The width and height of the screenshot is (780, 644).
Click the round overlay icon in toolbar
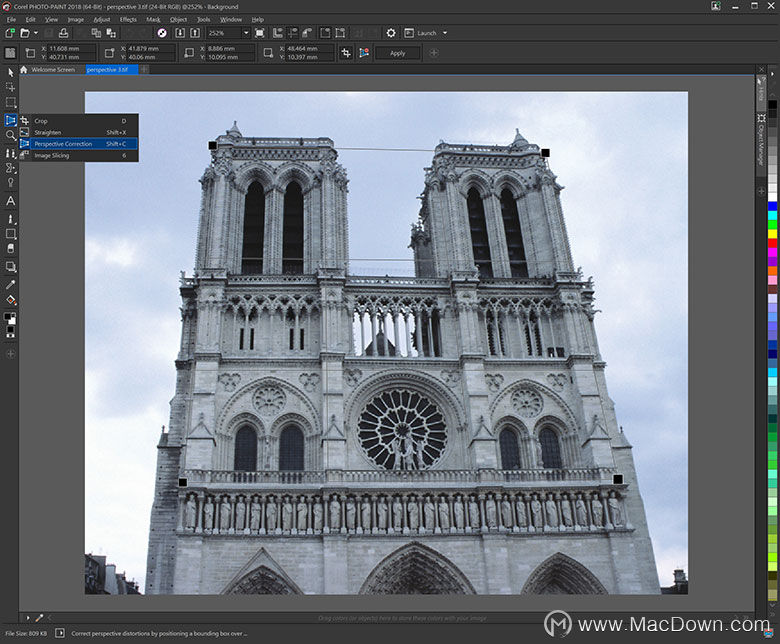(162, 33)
